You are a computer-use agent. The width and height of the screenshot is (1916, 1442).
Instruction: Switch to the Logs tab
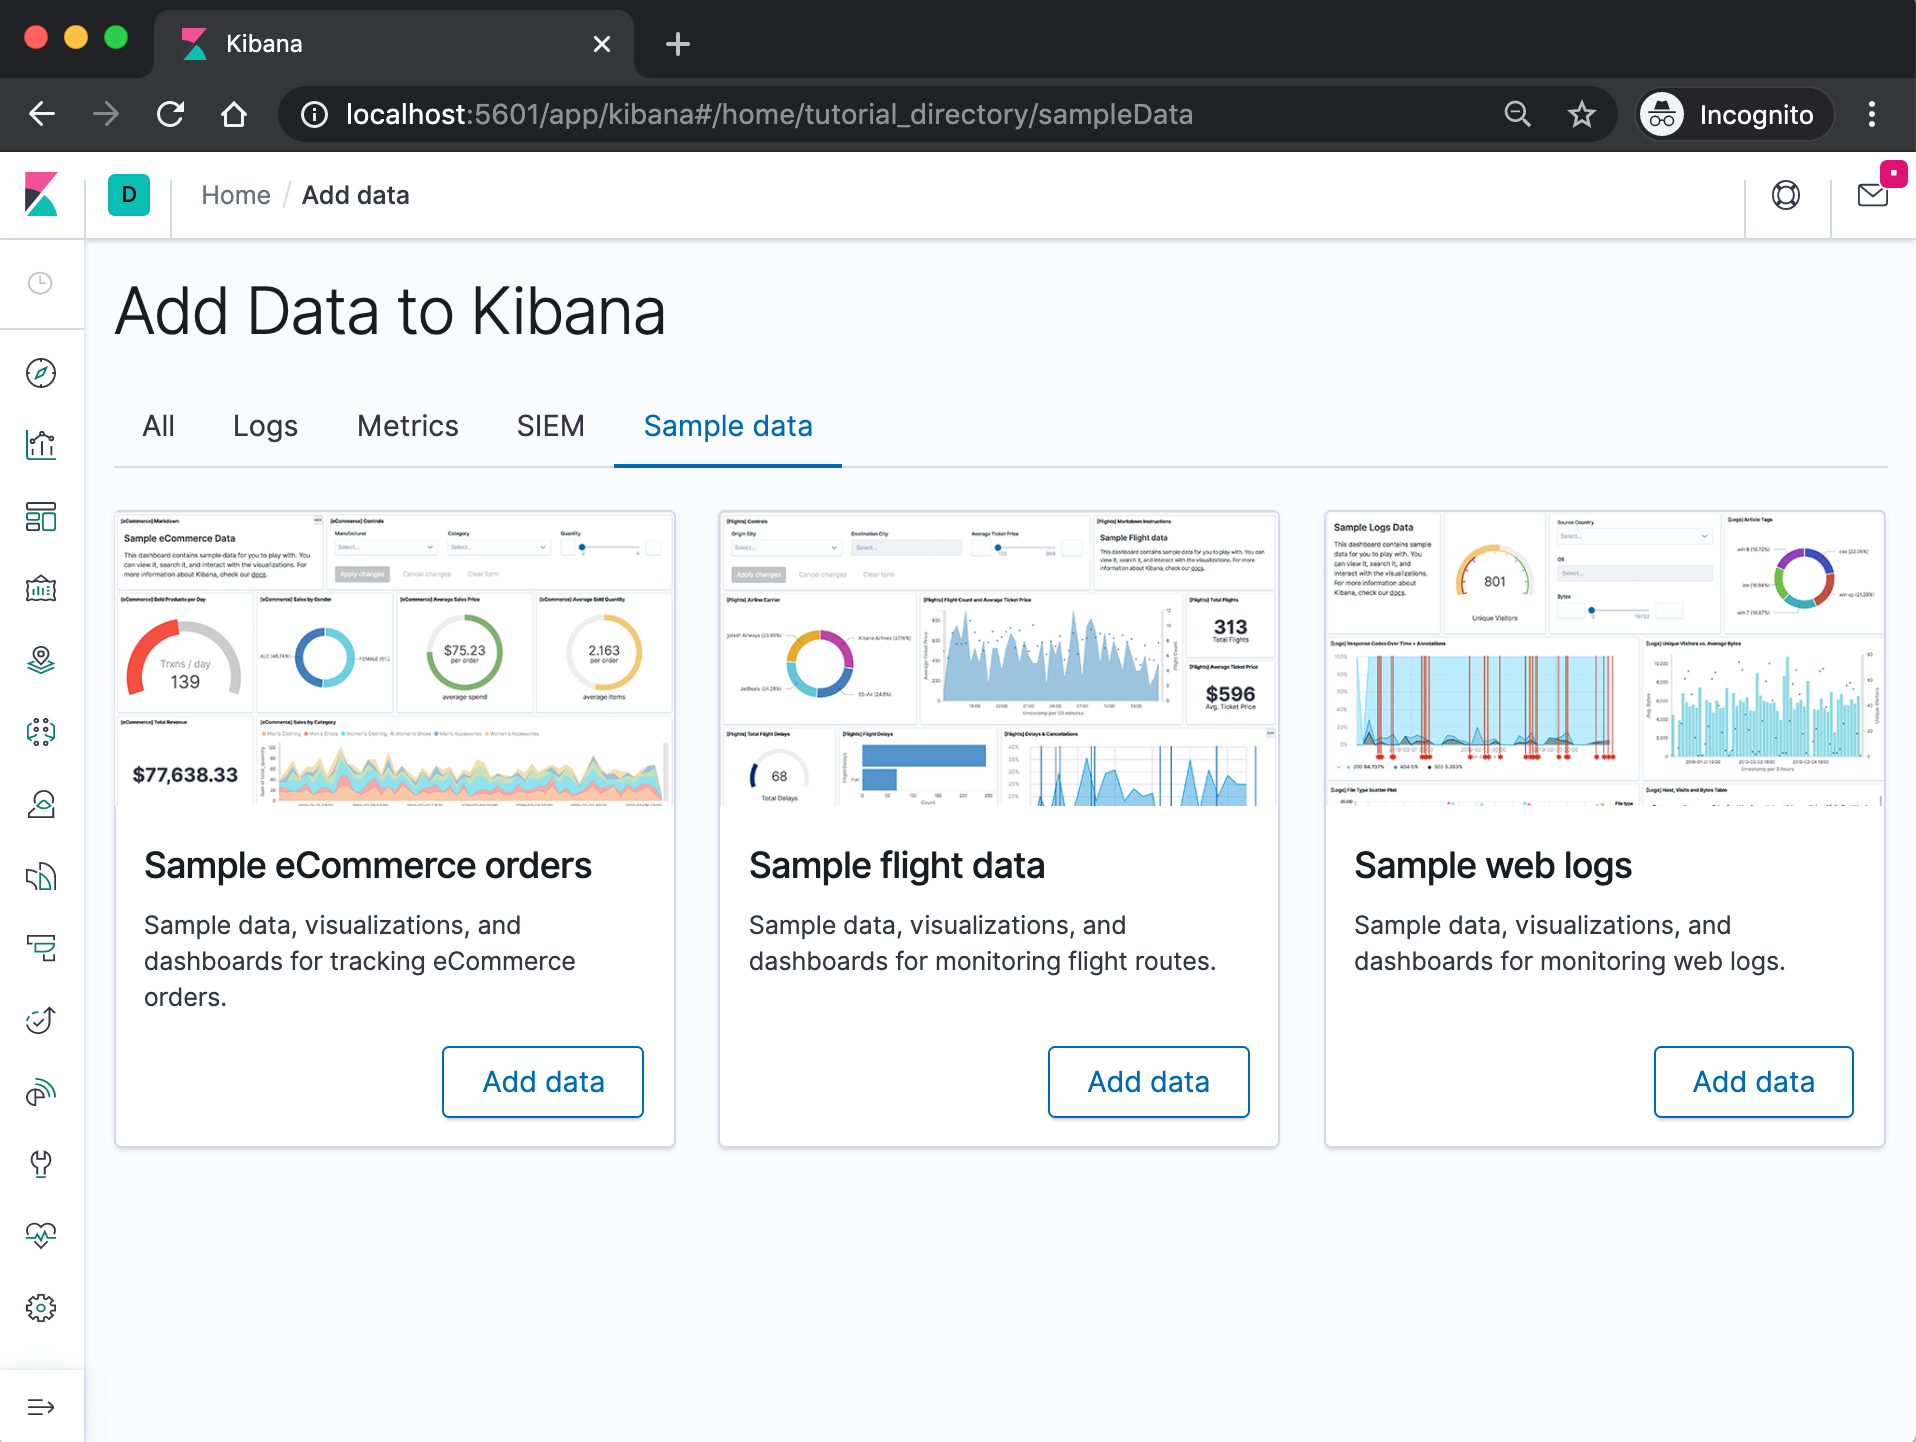(x=265, y=426)
